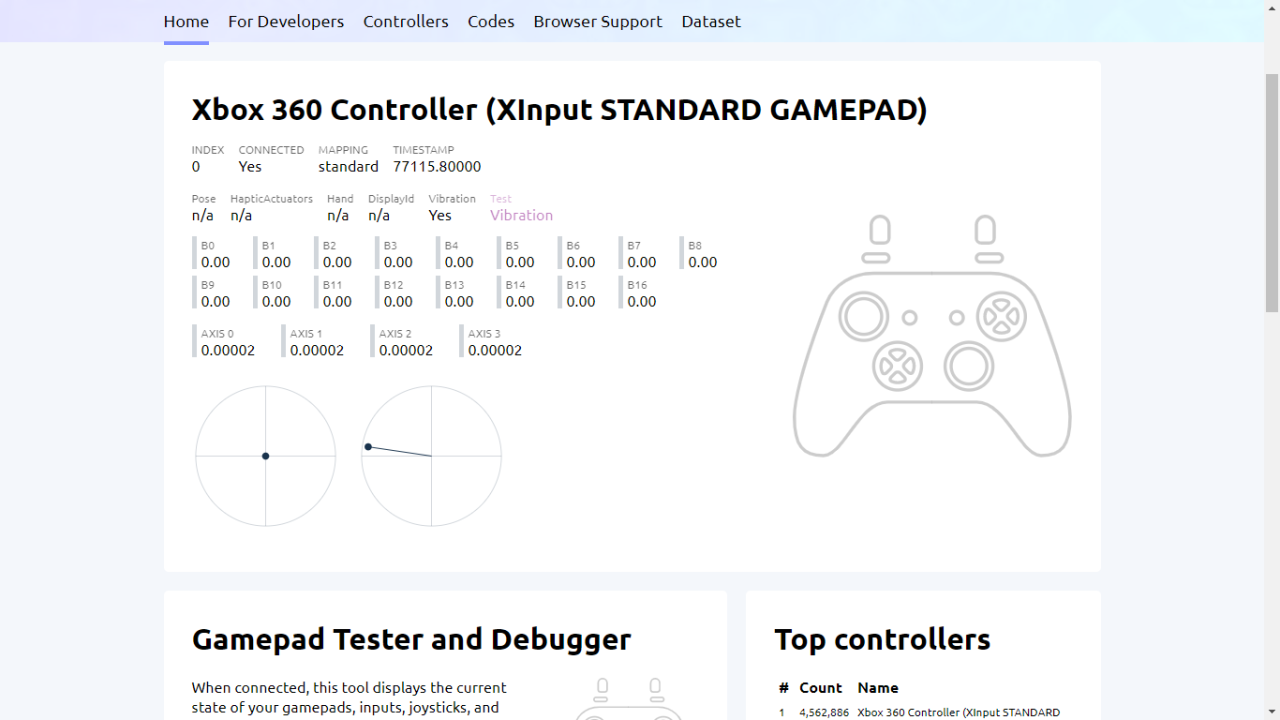Click the right joystick position dot
The width and height of the screenshot is (1280, 720).
click(368, 447)
